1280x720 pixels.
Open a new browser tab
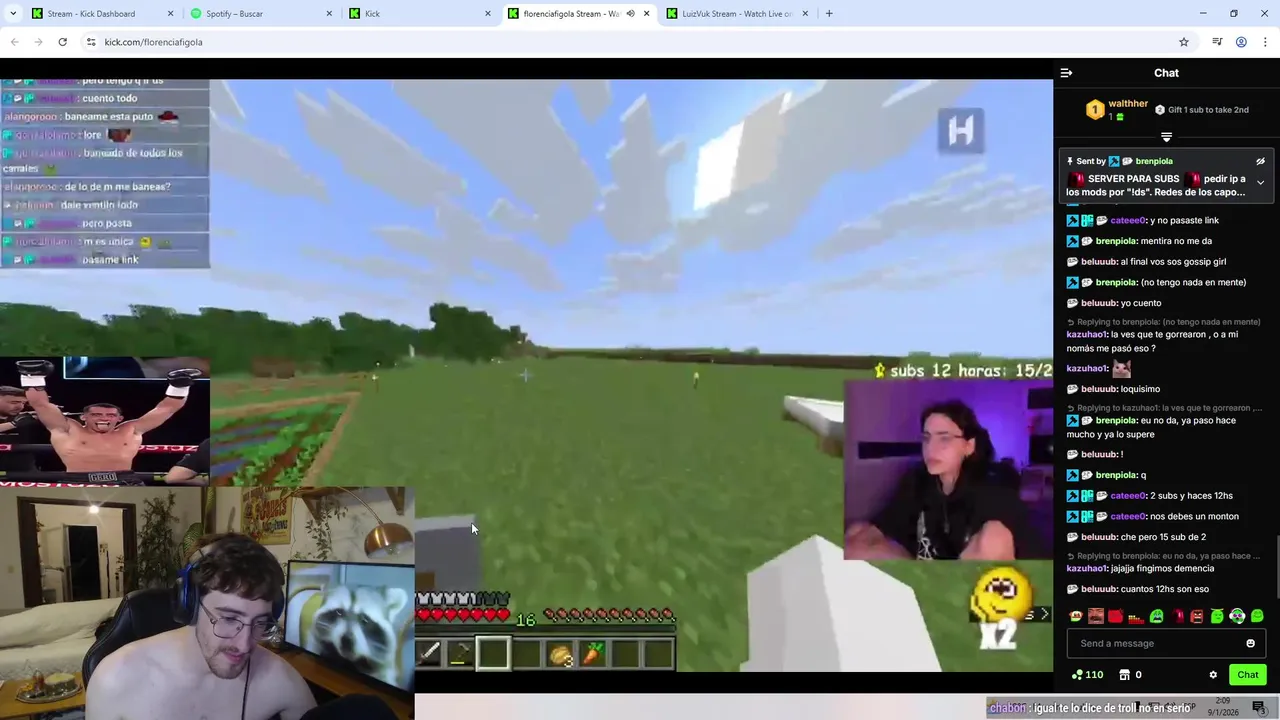(829, 14)
